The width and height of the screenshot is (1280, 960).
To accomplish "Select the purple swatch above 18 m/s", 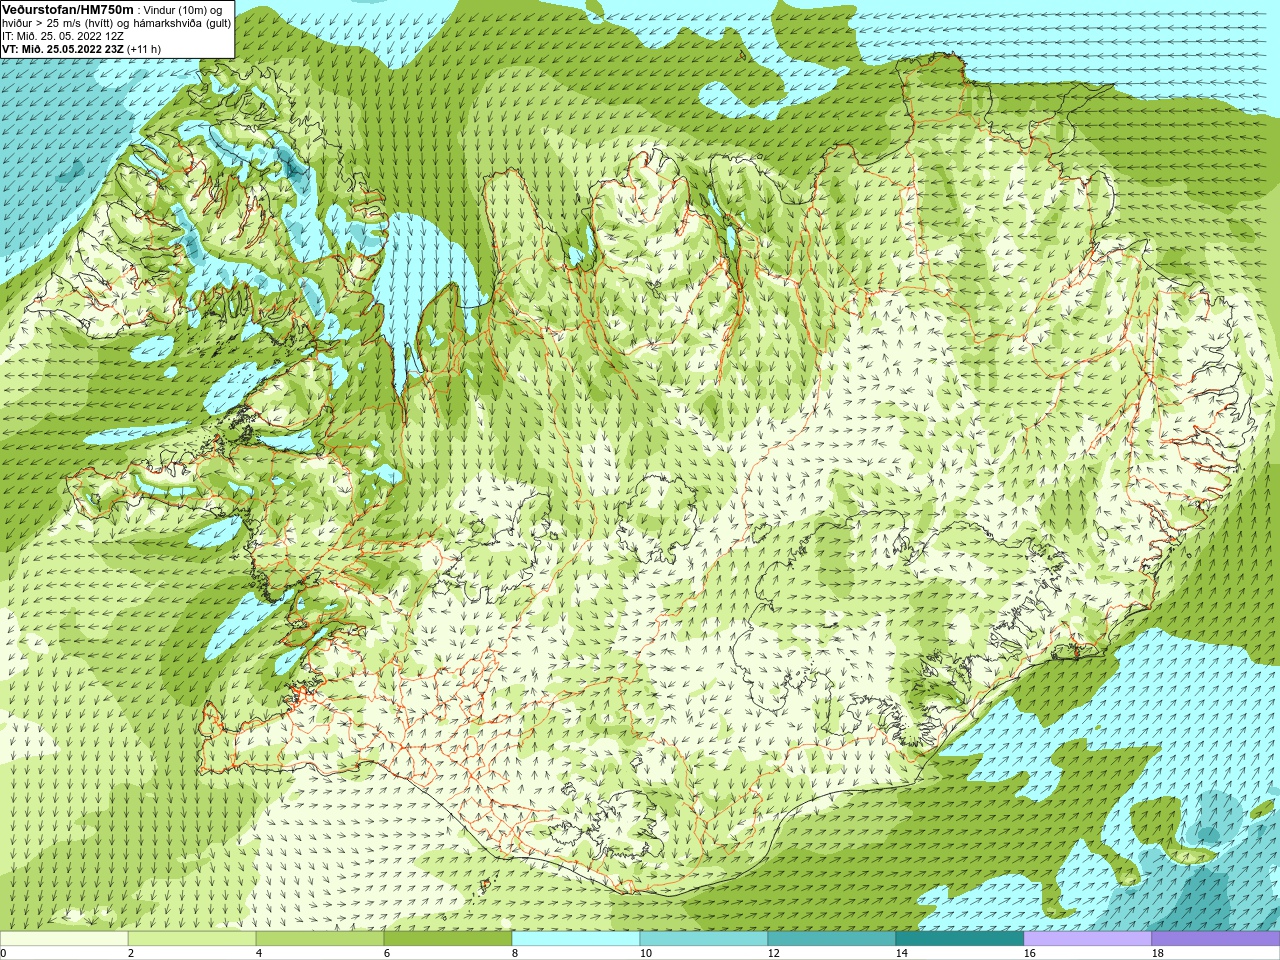I will coord(1216,939).
